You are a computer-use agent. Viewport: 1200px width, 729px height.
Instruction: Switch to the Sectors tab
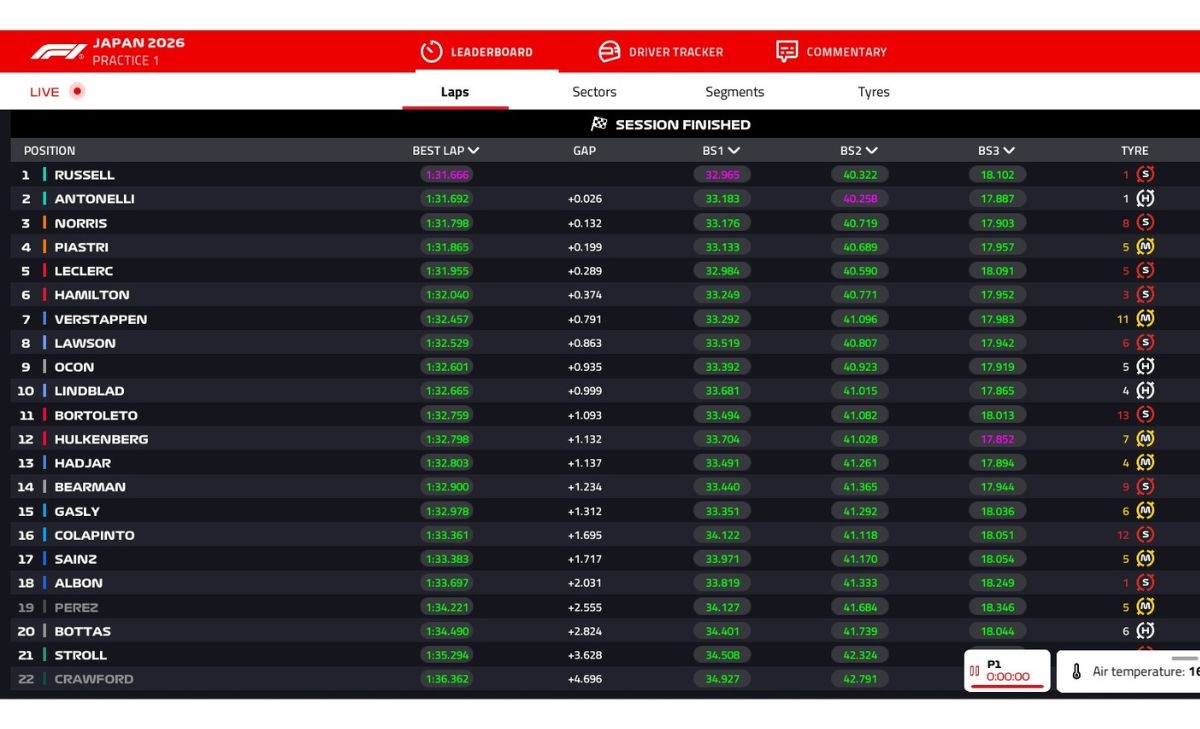593,91
